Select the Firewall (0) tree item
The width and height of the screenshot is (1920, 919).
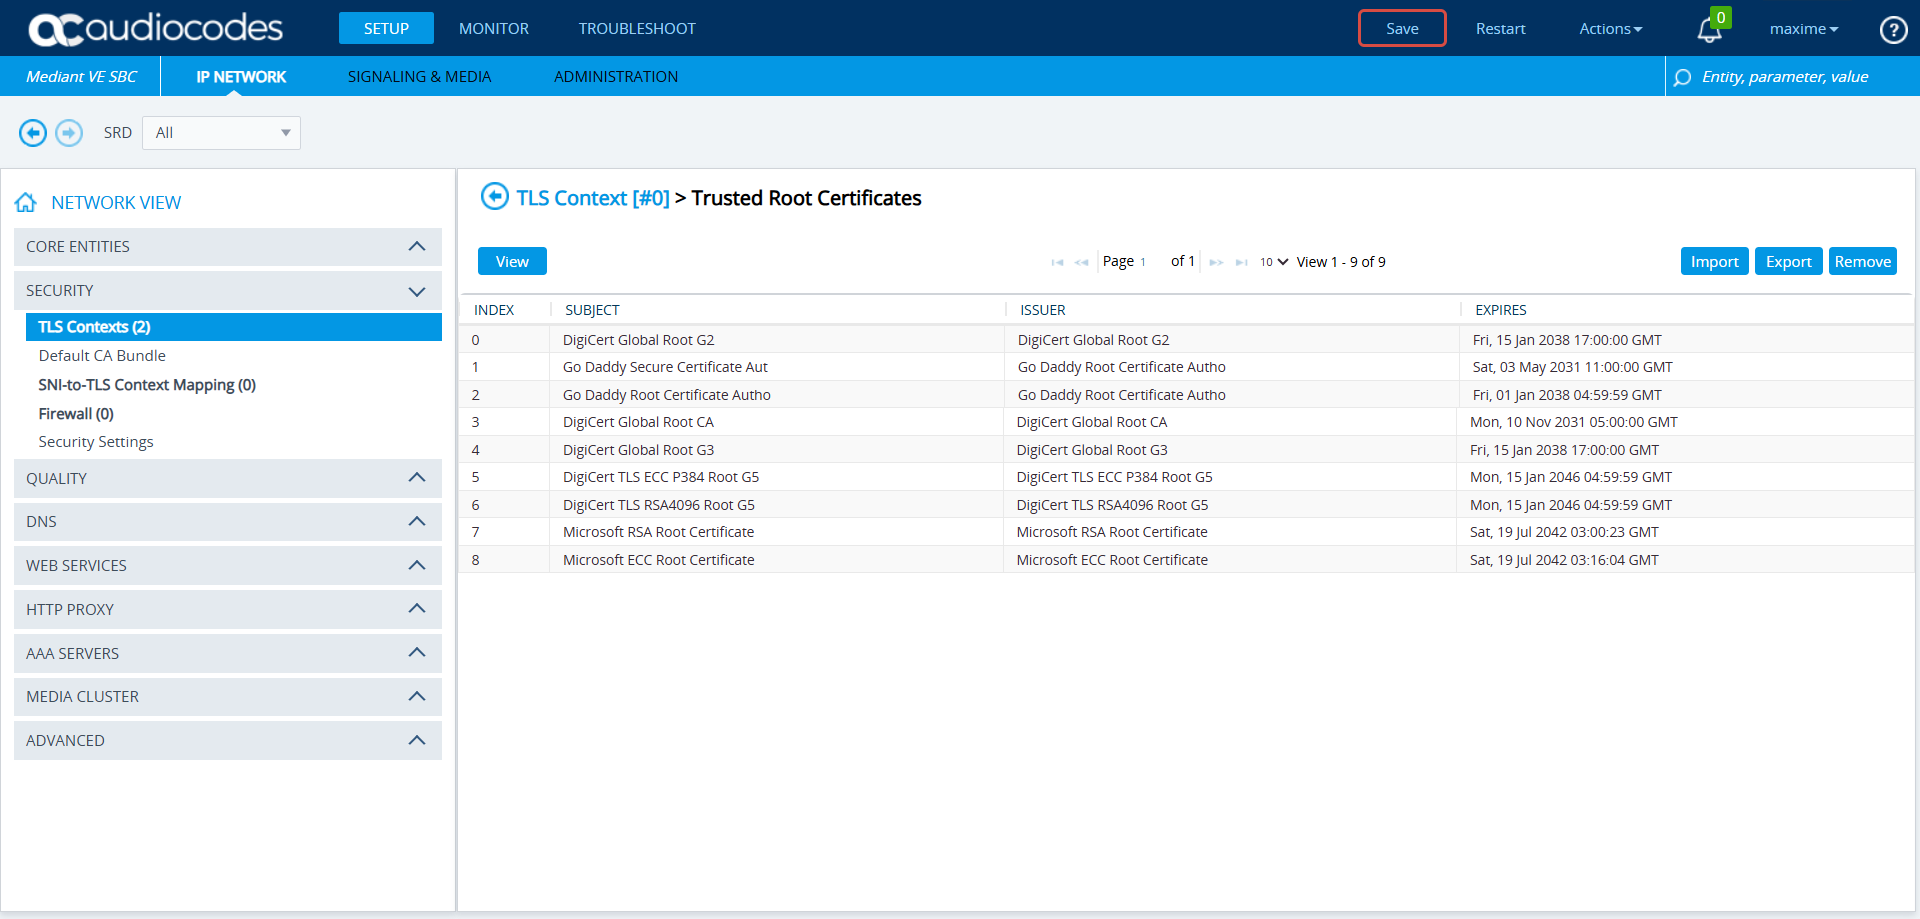[x=76, y=414]
